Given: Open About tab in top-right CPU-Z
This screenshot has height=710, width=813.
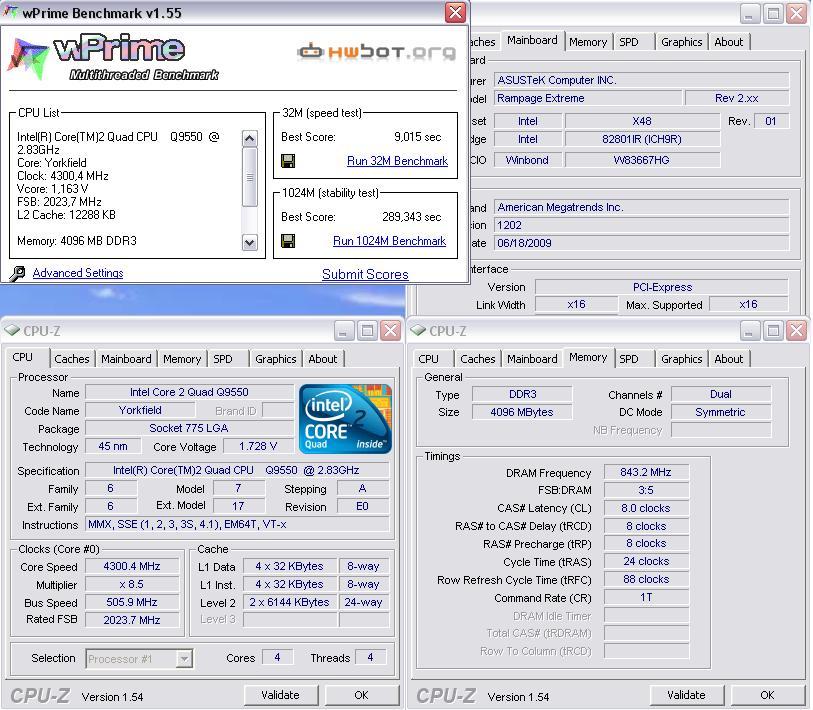Looking at the screenshot, I should [728, 42].
